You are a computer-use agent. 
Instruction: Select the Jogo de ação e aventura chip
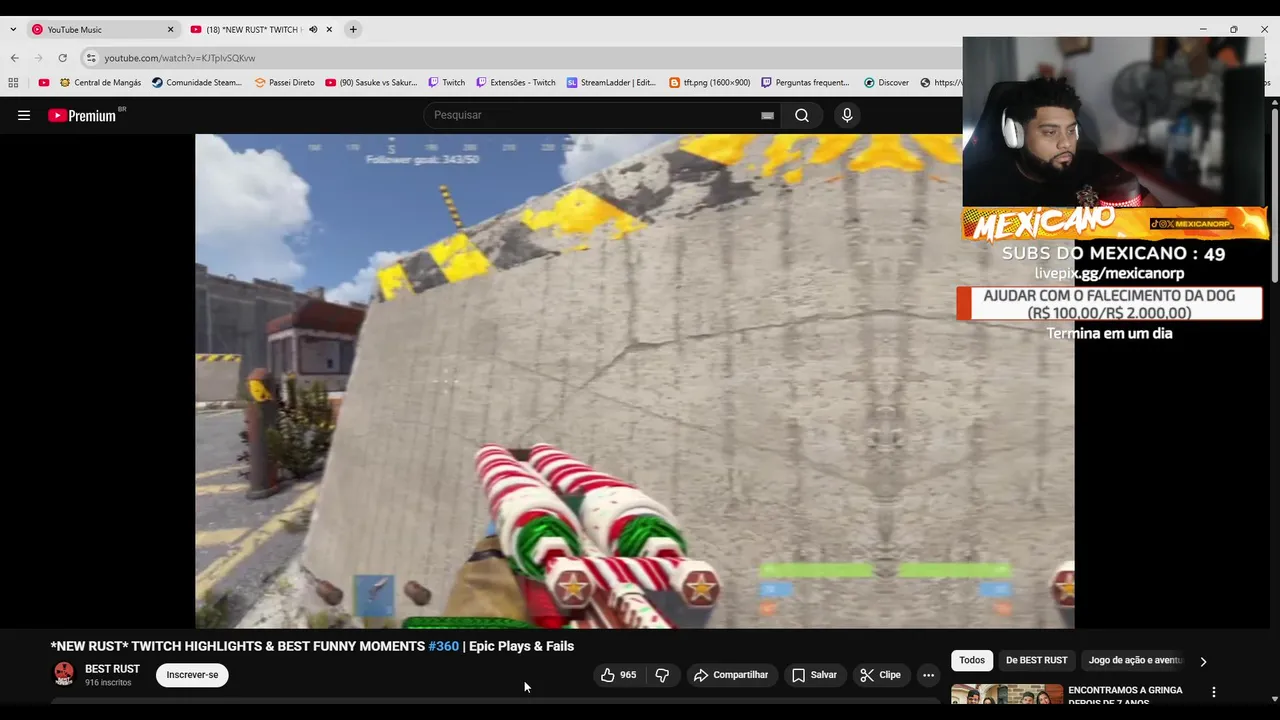click(1135, 660)
